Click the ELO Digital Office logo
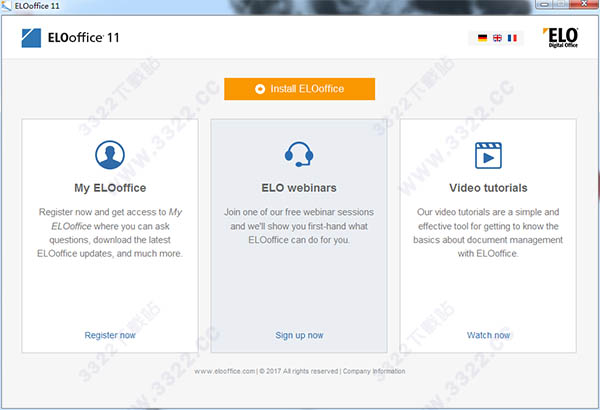 (561, 38)
